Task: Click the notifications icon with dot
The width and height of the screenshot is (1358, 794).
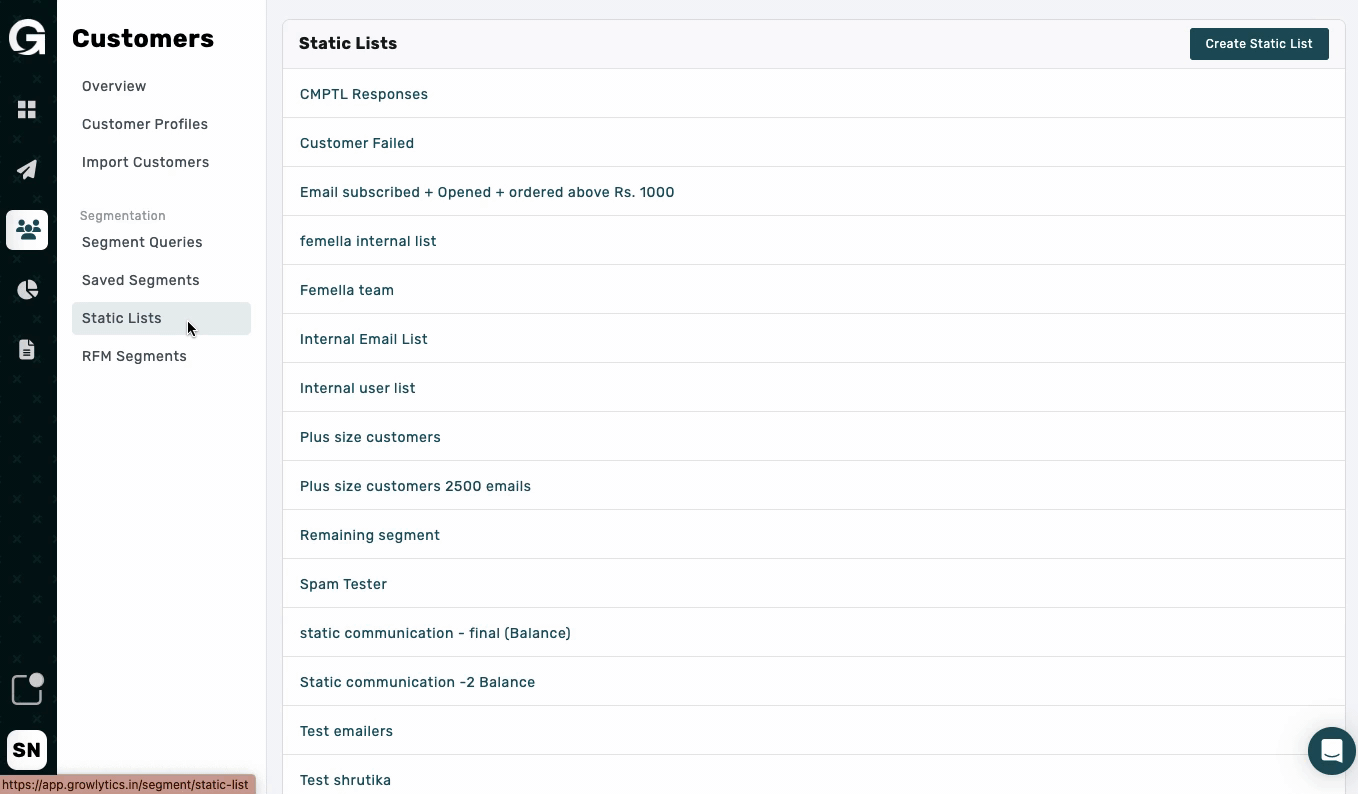Action: click(x=27, y=689)
